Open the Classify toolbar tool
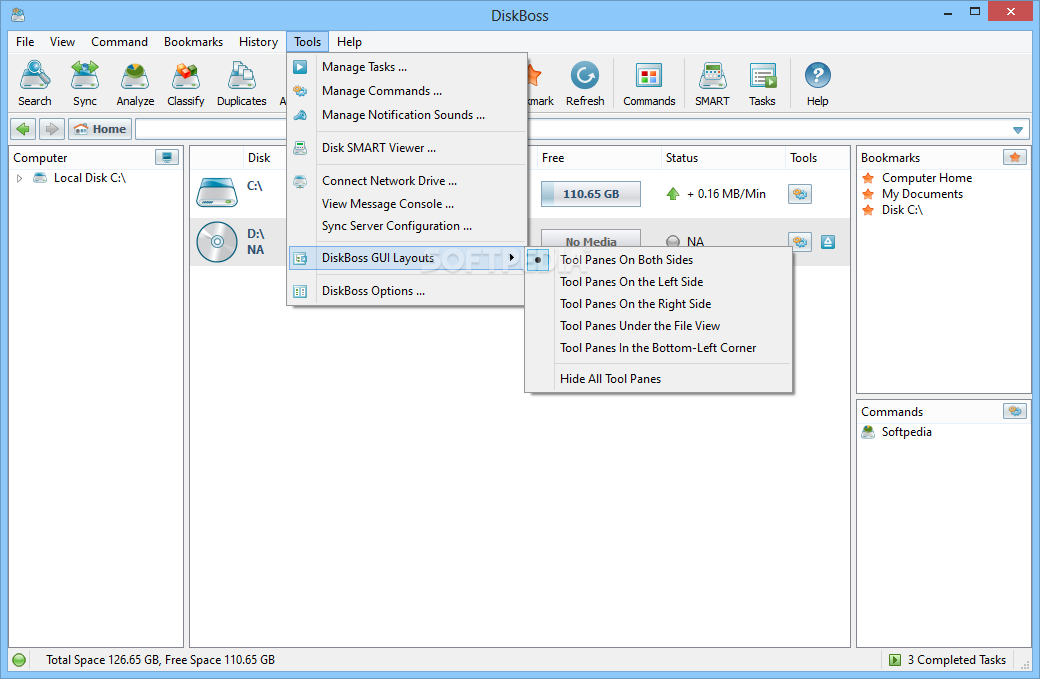Image resolution: width=1040 pixels, height=679 pixels. (186, 83)
